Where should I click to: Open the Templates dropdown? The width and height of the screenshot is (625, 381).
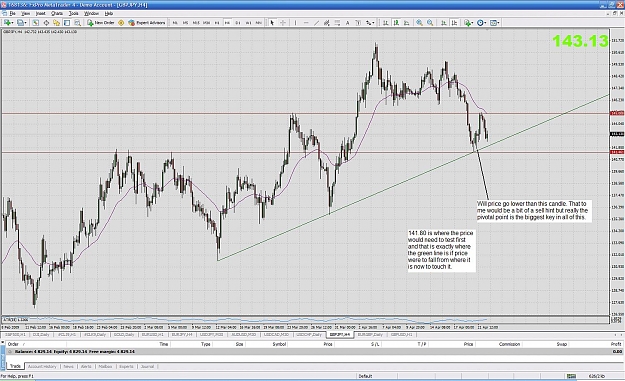click(495, 23)
